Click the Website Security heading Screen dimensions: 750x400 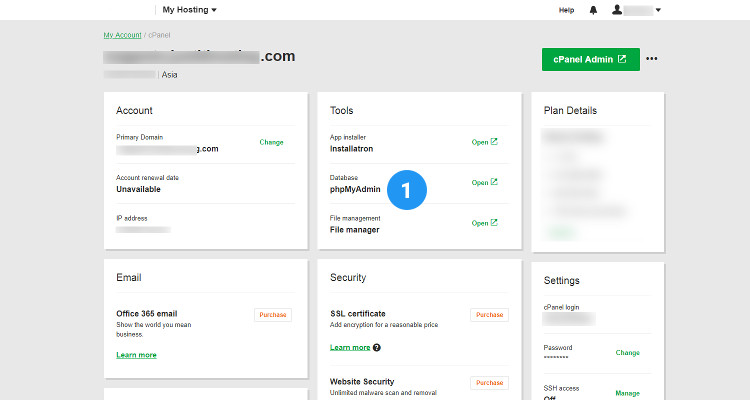click(362, 382)
